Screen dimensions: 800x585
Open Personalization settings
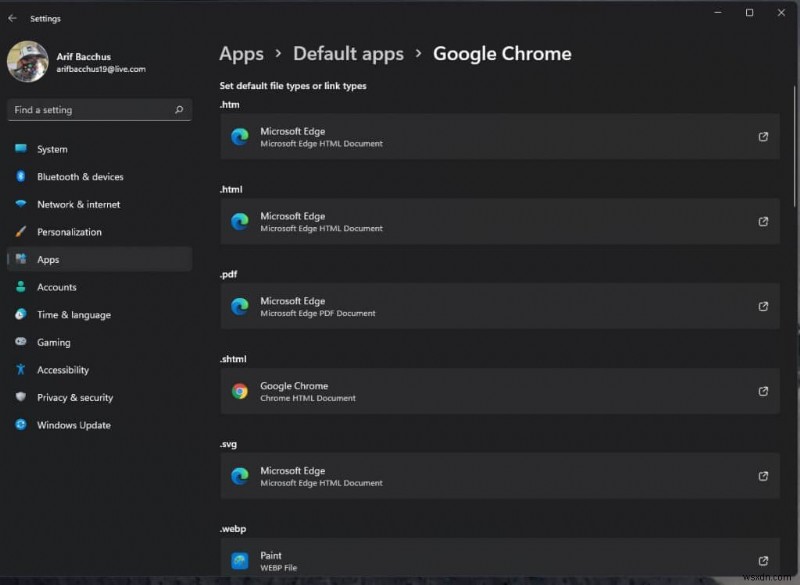[x=73, y=231]
